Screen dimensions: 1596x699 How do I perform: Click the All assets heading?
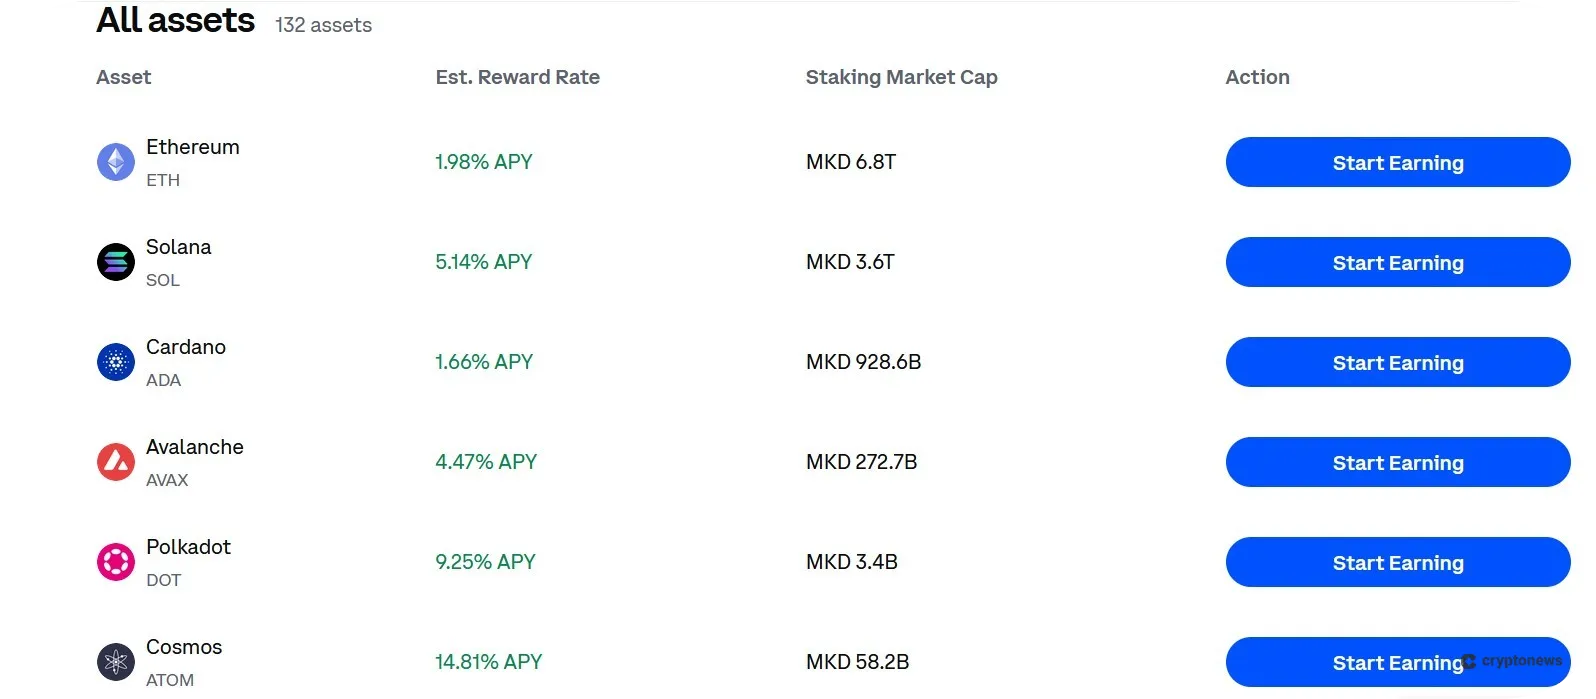tap(175, 20)
